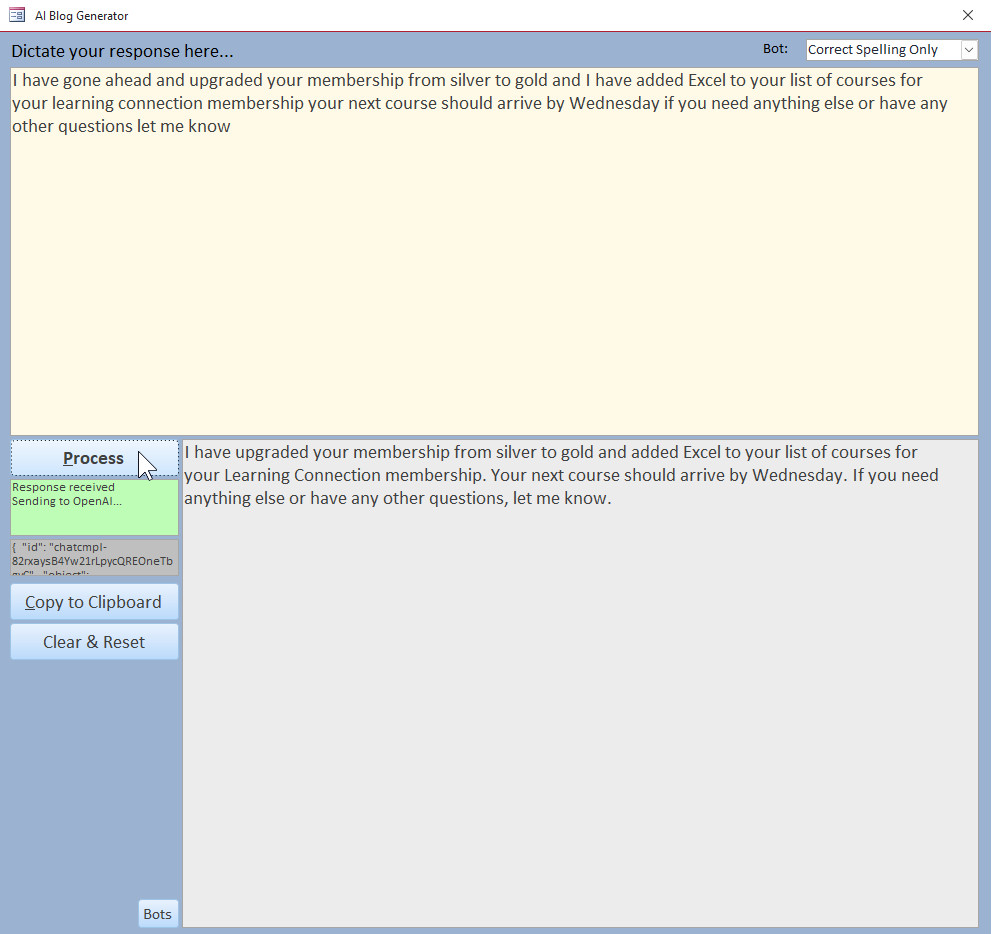Expand the Bot dropdown arrow

pos(968,50)
